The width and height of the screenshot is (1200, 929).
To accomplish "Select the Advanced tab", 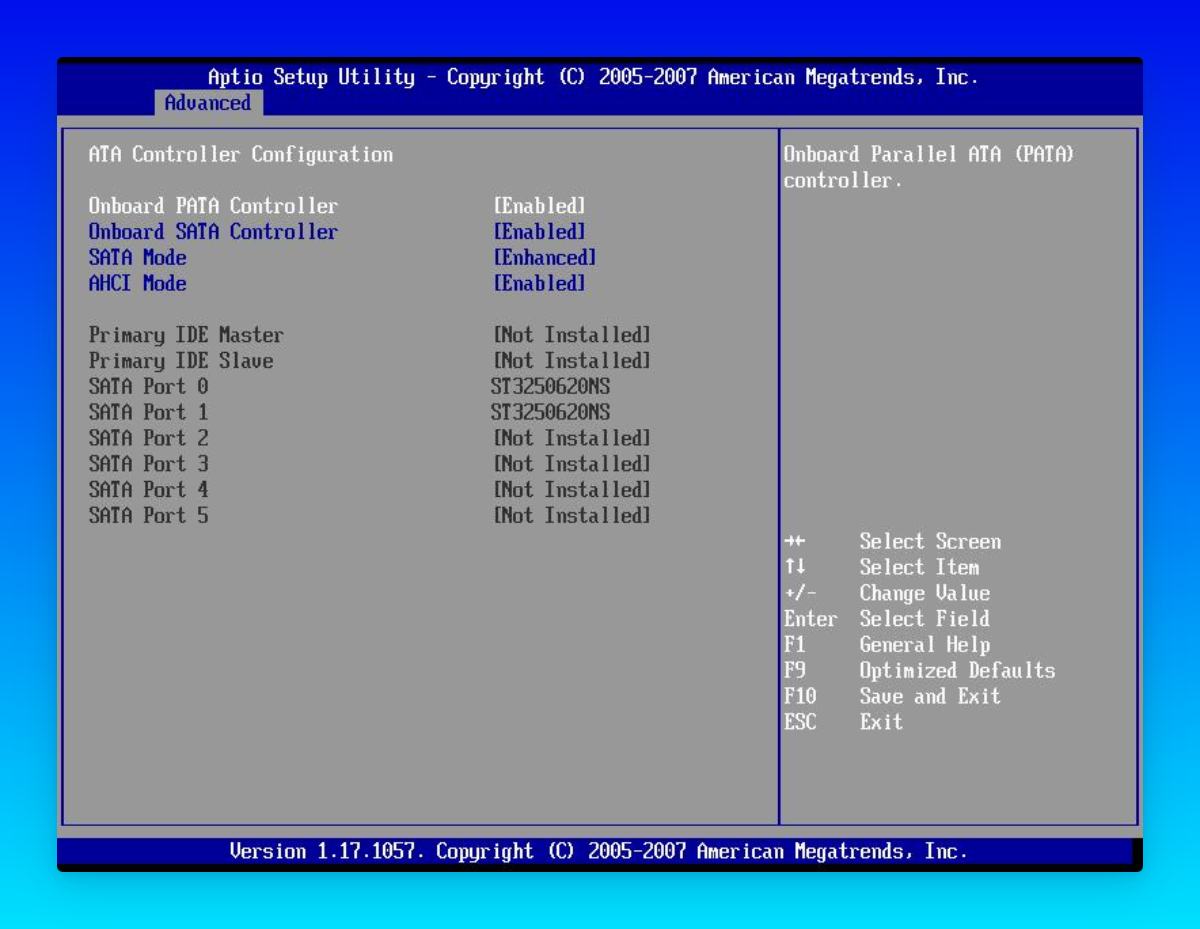I will (208, 103).
